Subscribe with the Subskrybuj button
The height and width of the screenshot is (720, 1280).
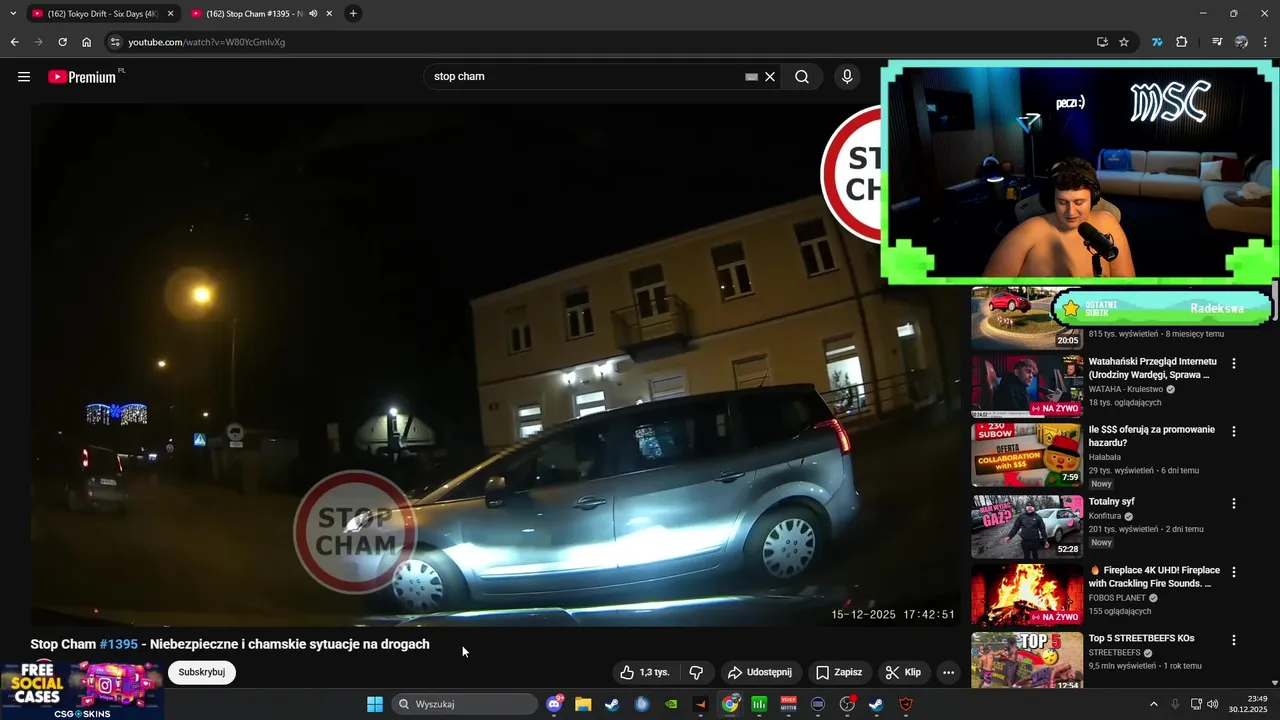pos(202,672)
